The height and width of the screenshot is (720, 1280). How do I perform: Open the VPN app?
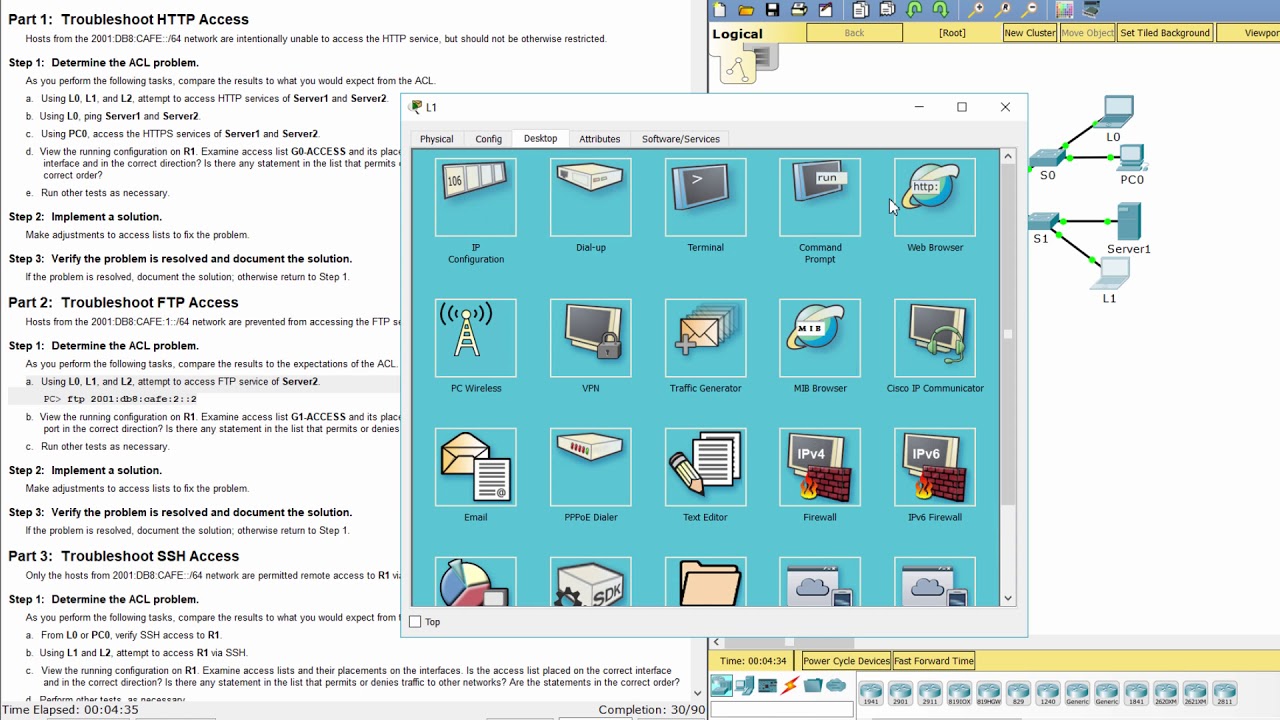pyautogui.click(x=591, y=338)
